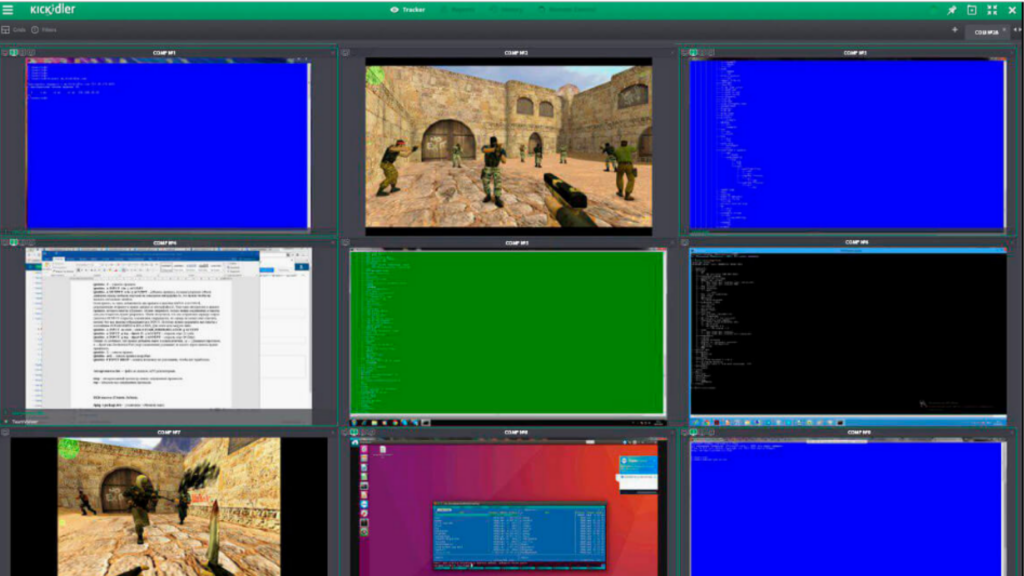Open COMP №7 Counter-Strike knife view thumbnail
Screen dimensions: 1024x576
click(168, 507)
